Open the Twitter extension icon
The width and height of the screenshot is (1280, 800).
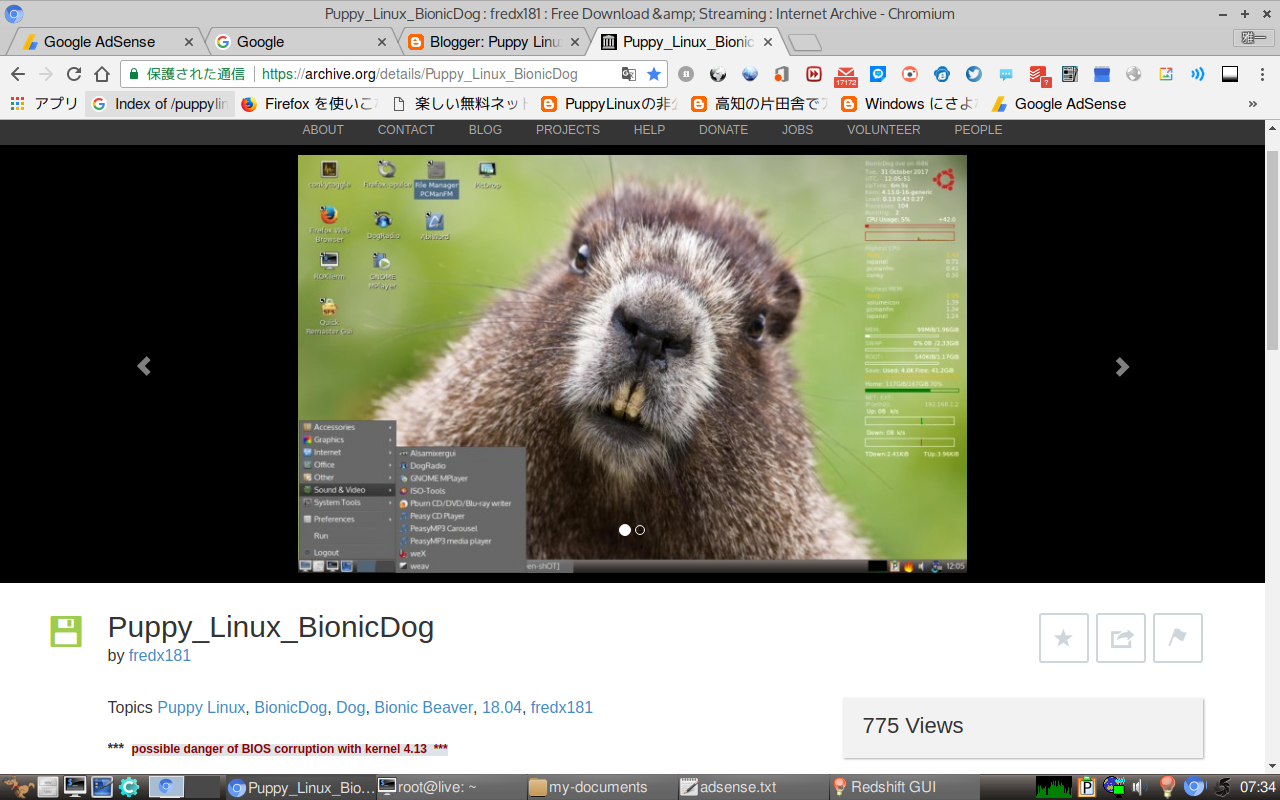pyautogui.click(x=972, y=74)
